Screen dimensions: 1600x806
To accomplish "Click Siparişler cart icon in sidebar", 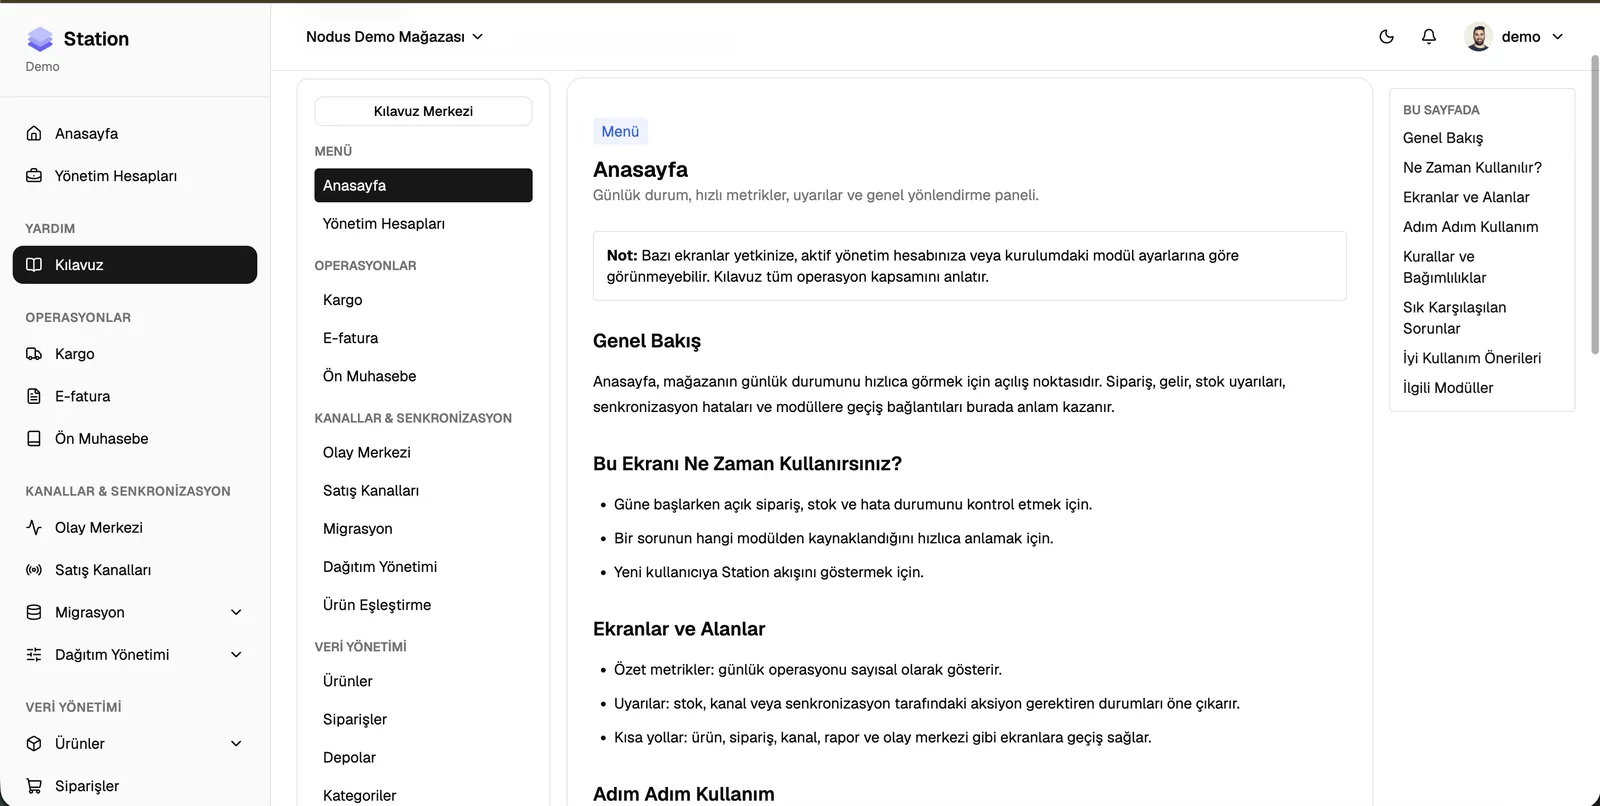I will click(x=34, y=786).
